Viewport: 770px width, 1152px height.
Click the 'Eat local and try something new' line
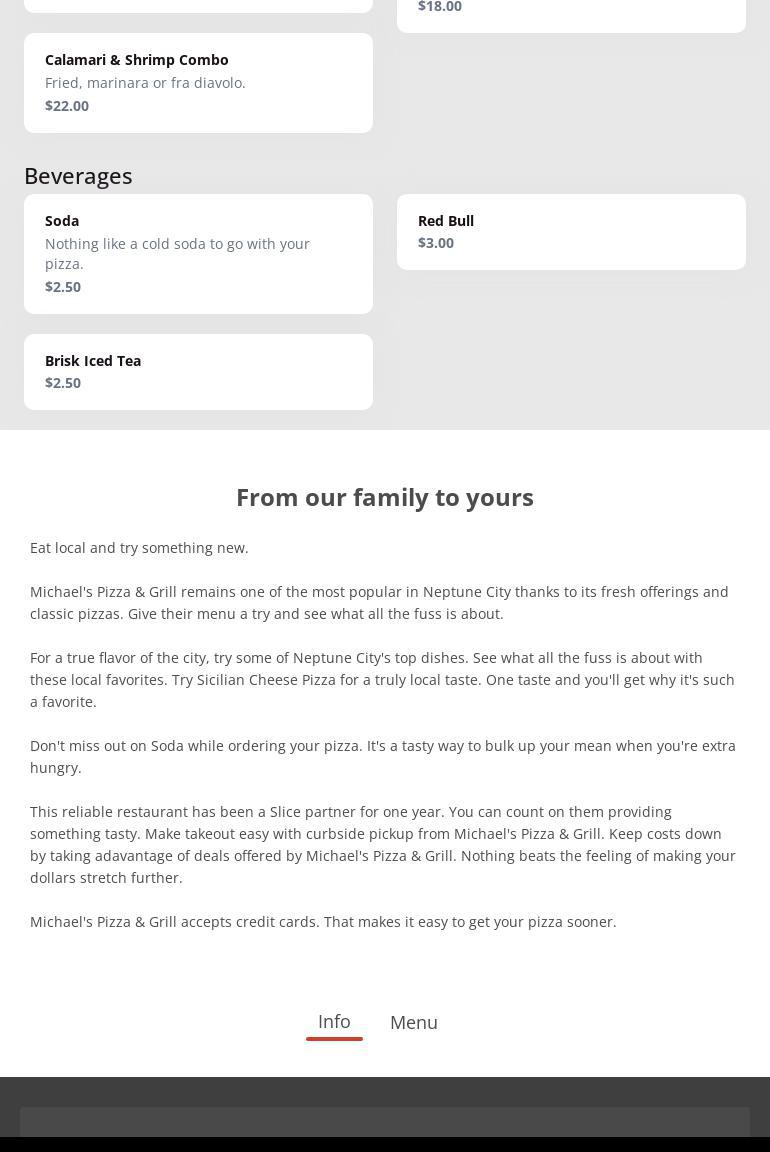click(139, 548)
